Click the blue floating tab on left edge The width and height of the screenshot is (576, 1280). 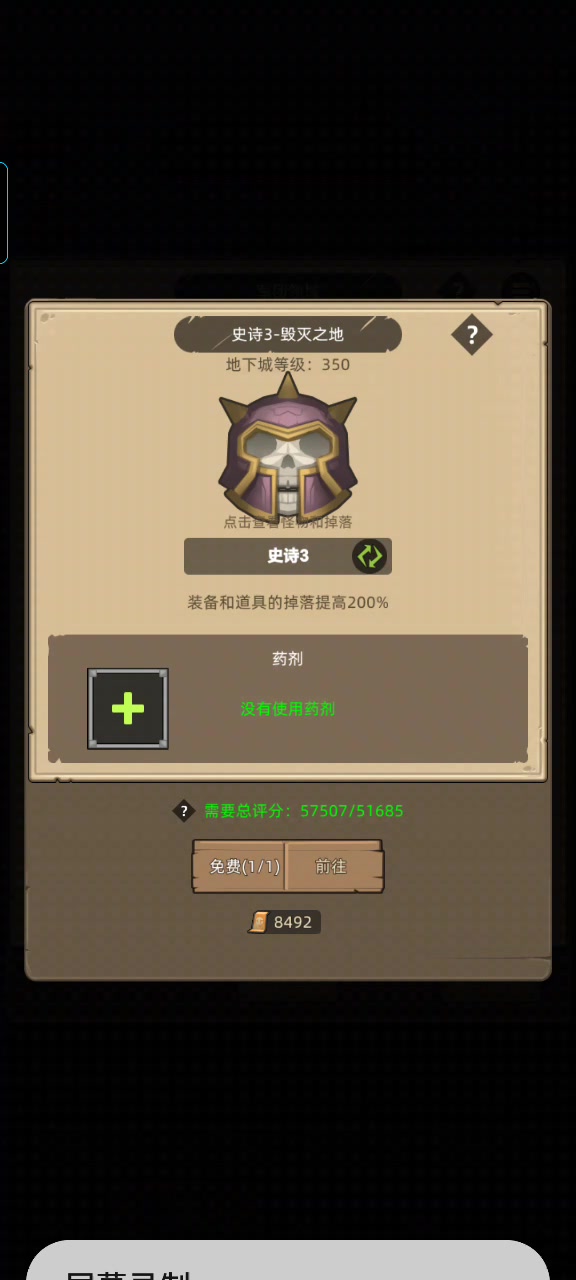[x=4, y=213]
